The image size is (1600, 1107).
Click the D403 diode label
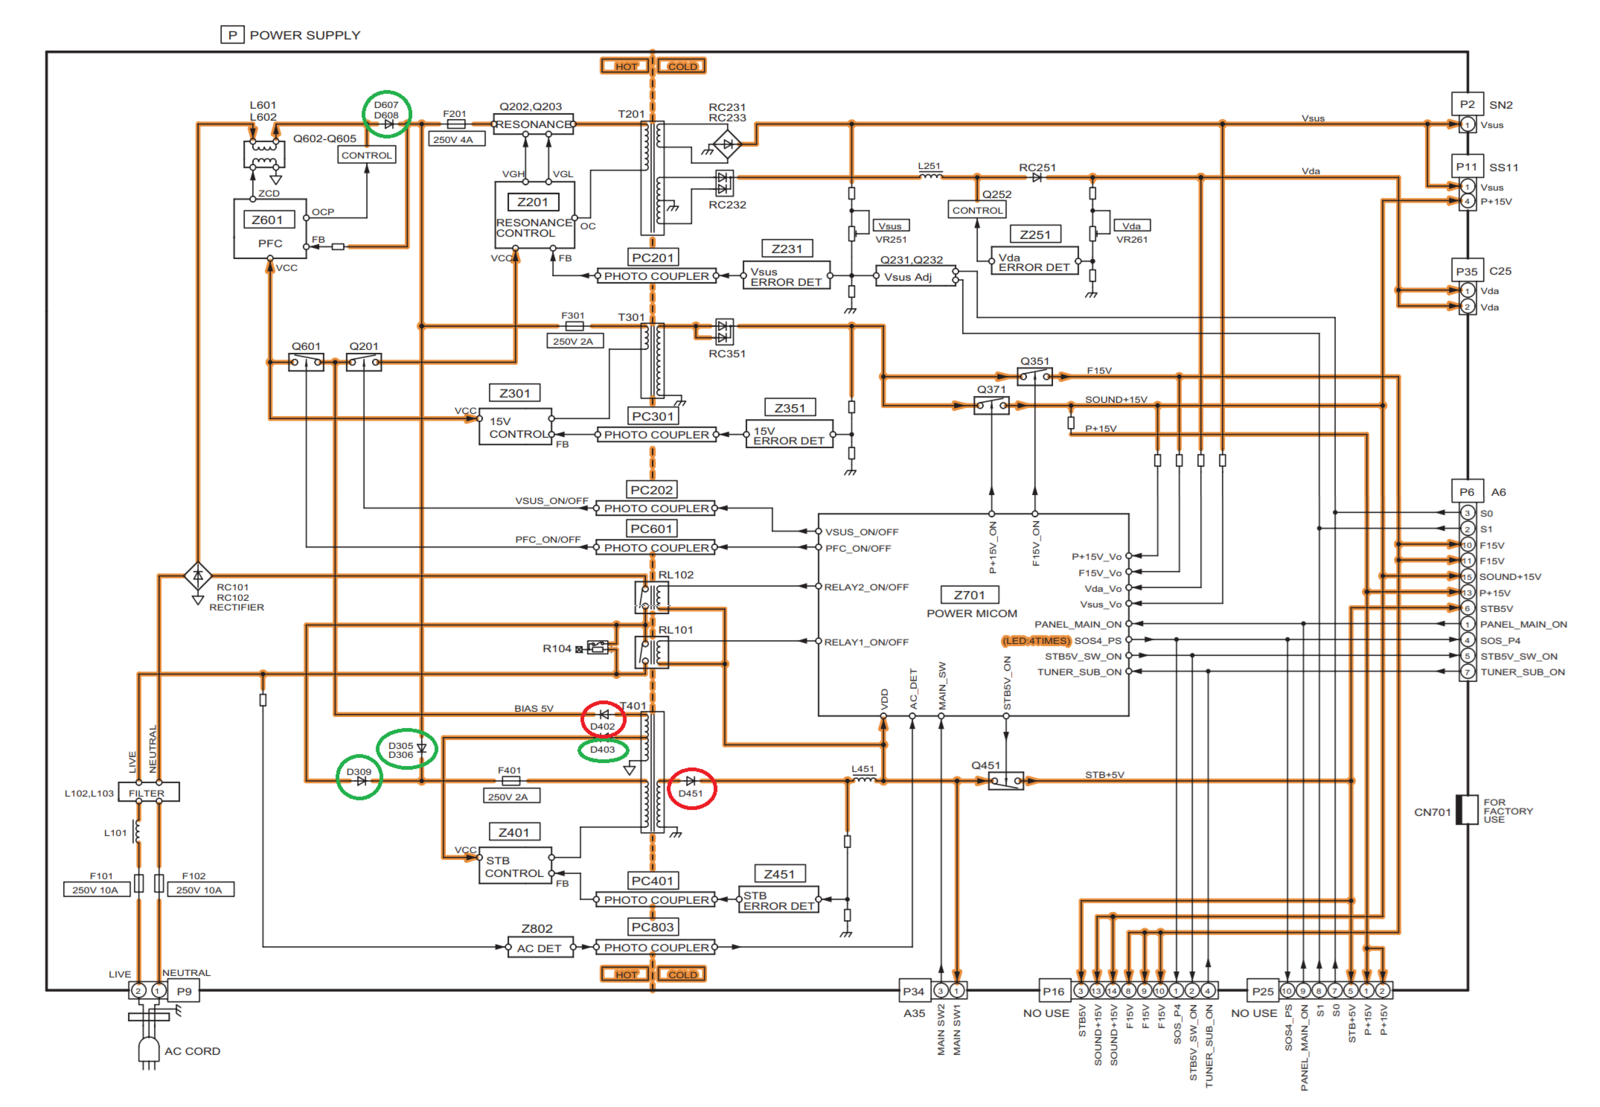tap(603, 750)
